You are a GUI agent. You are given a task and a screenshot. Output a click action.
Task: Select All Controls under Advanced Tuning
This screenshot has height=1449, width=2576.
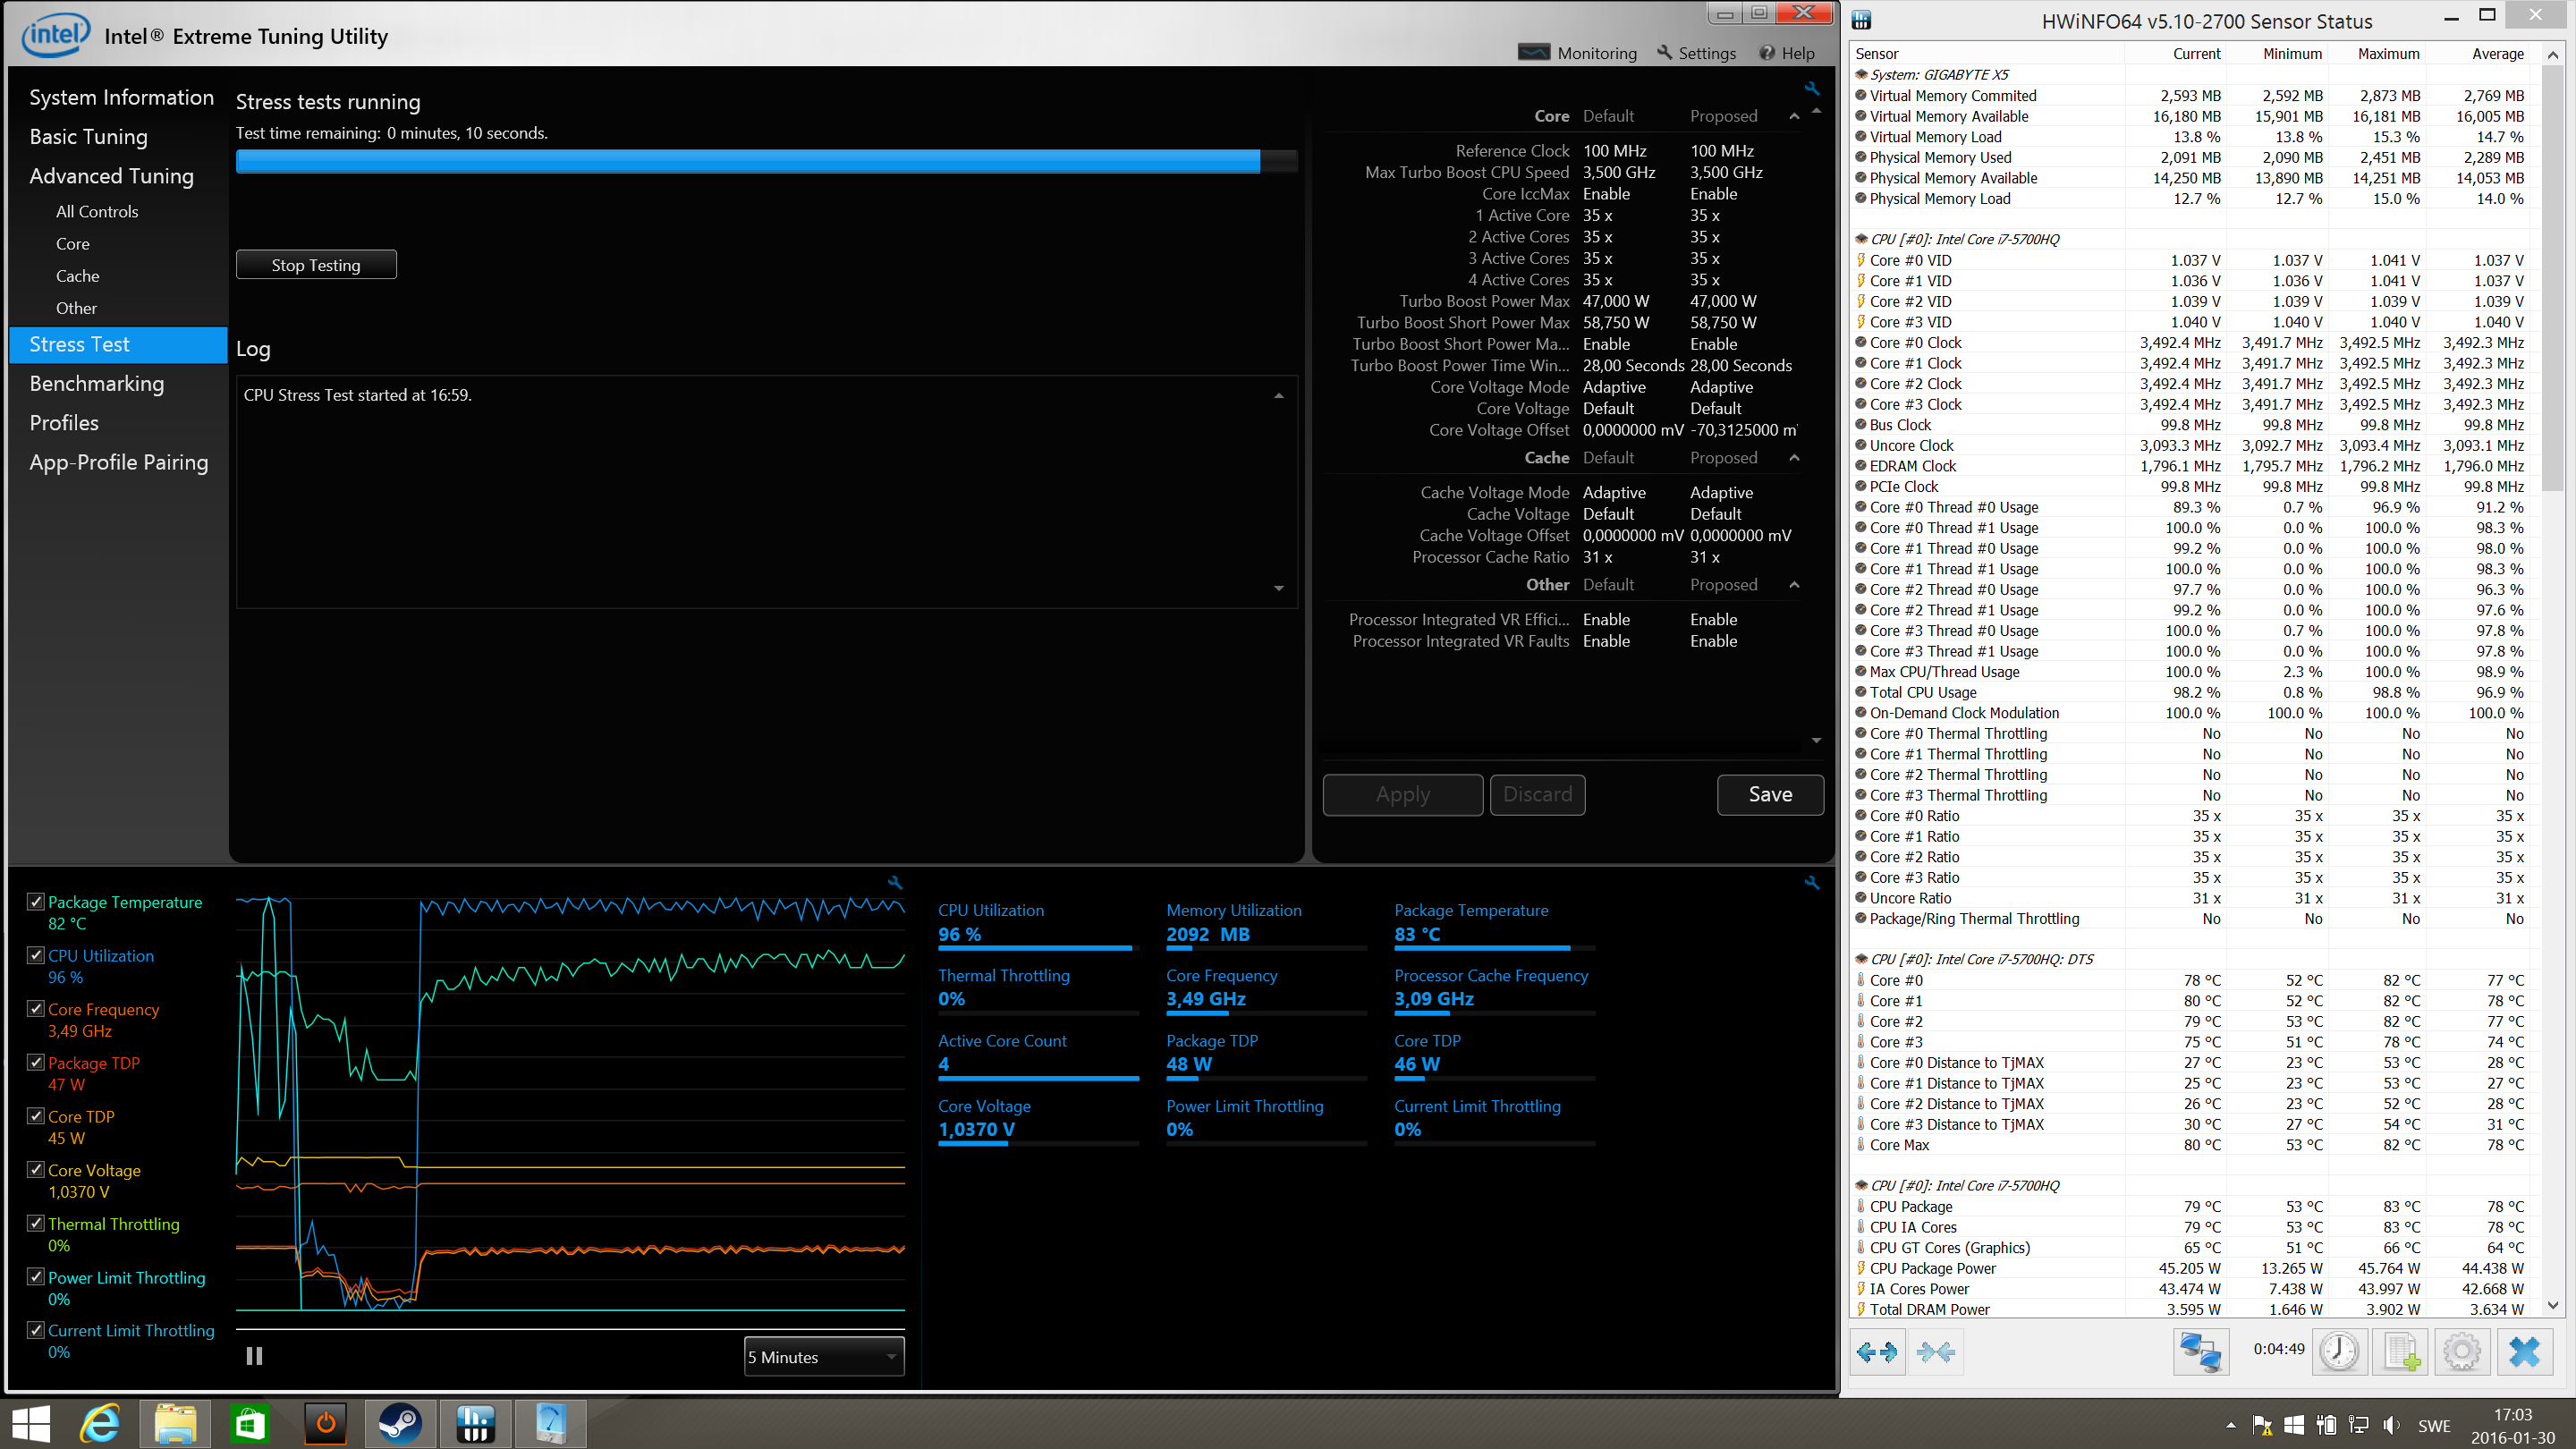click(x=97, y=212)
